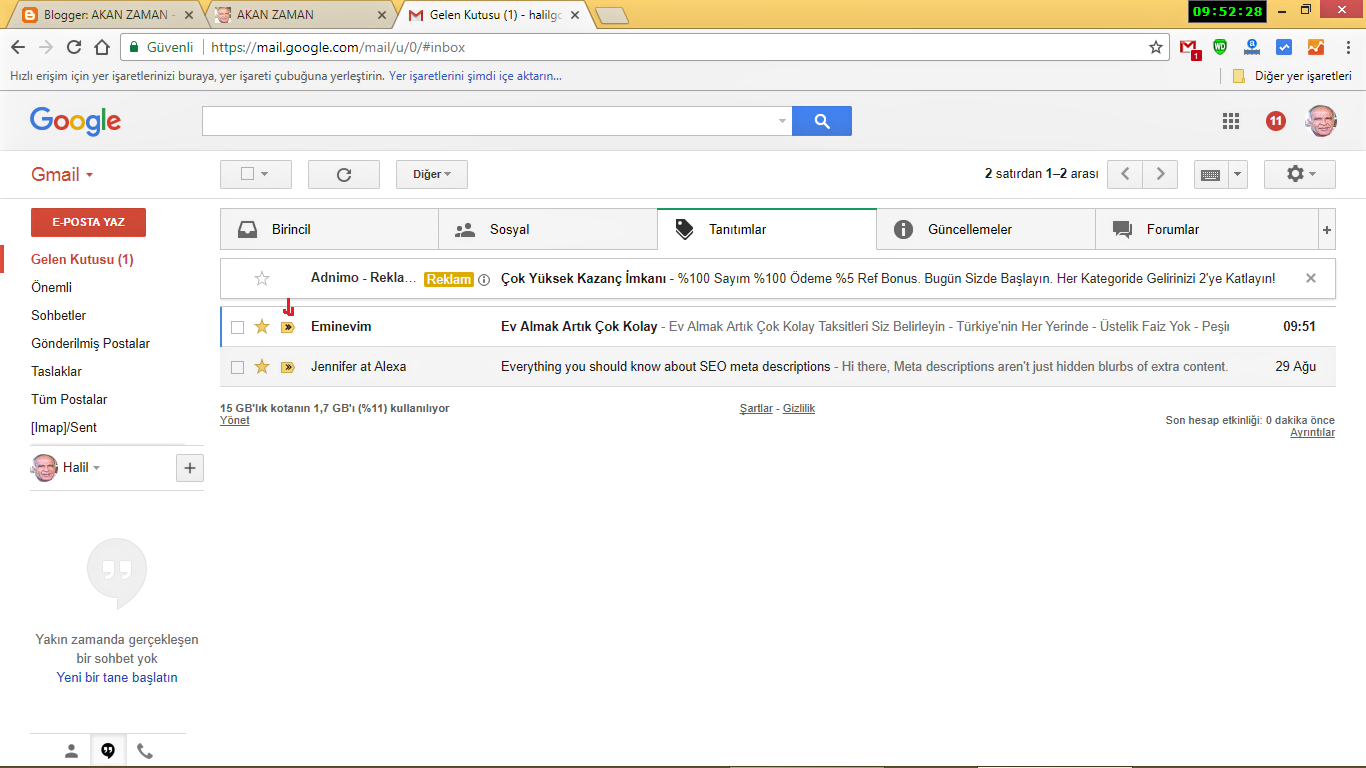This screenshot has width=1366, height=768.
Task: Expand the Gmail dropdown menu
Action: point(62,175)
